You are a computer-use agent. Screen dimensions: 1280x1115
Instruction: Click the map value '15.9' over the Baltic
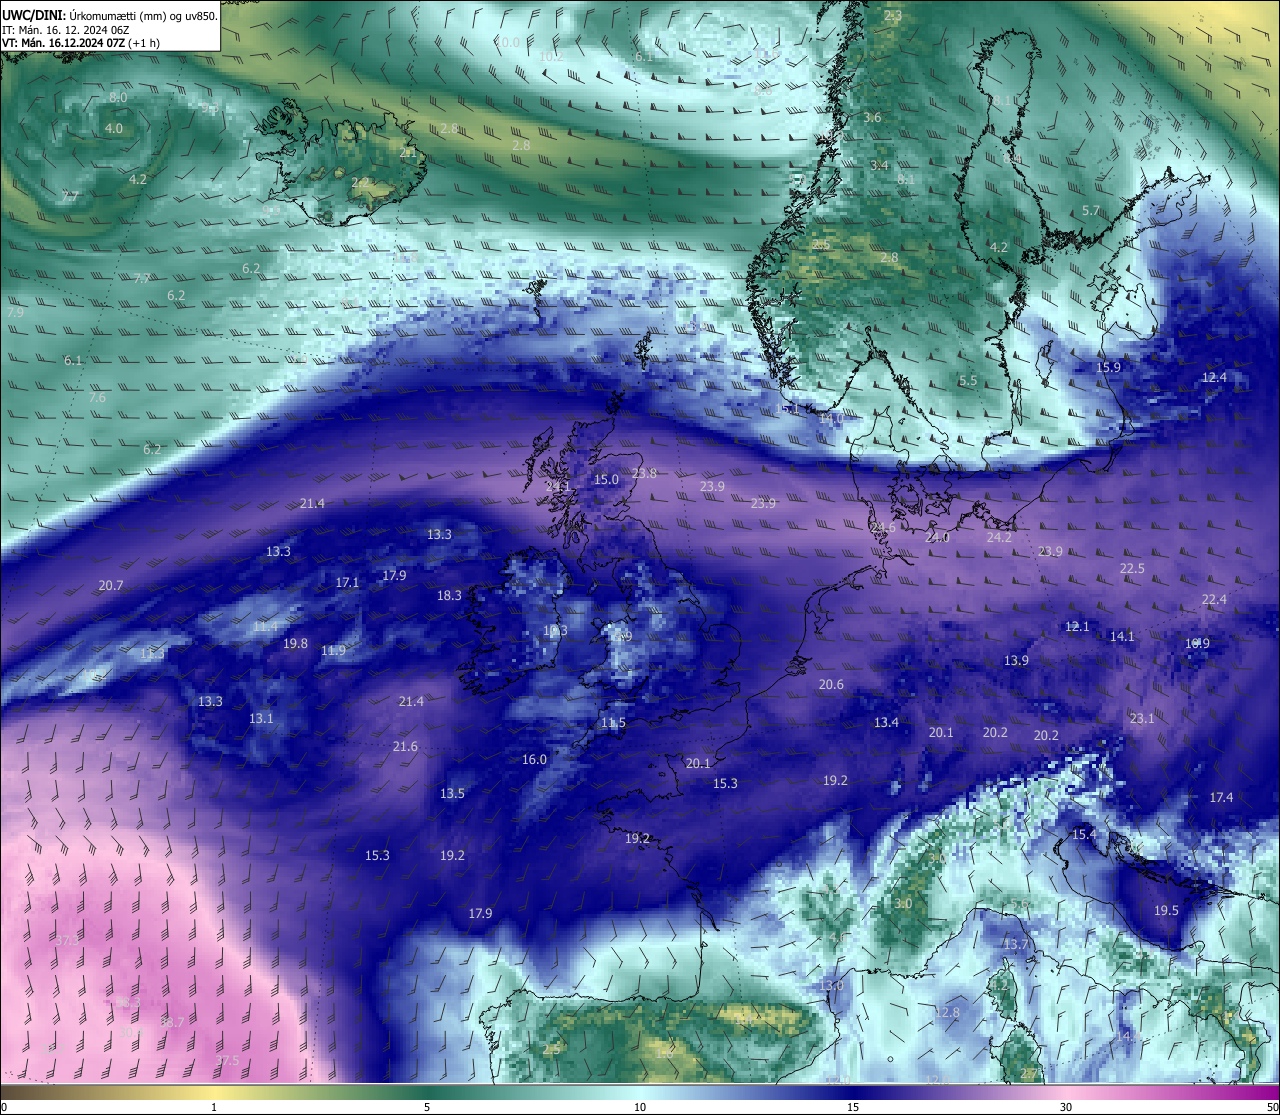(1108, 367)
